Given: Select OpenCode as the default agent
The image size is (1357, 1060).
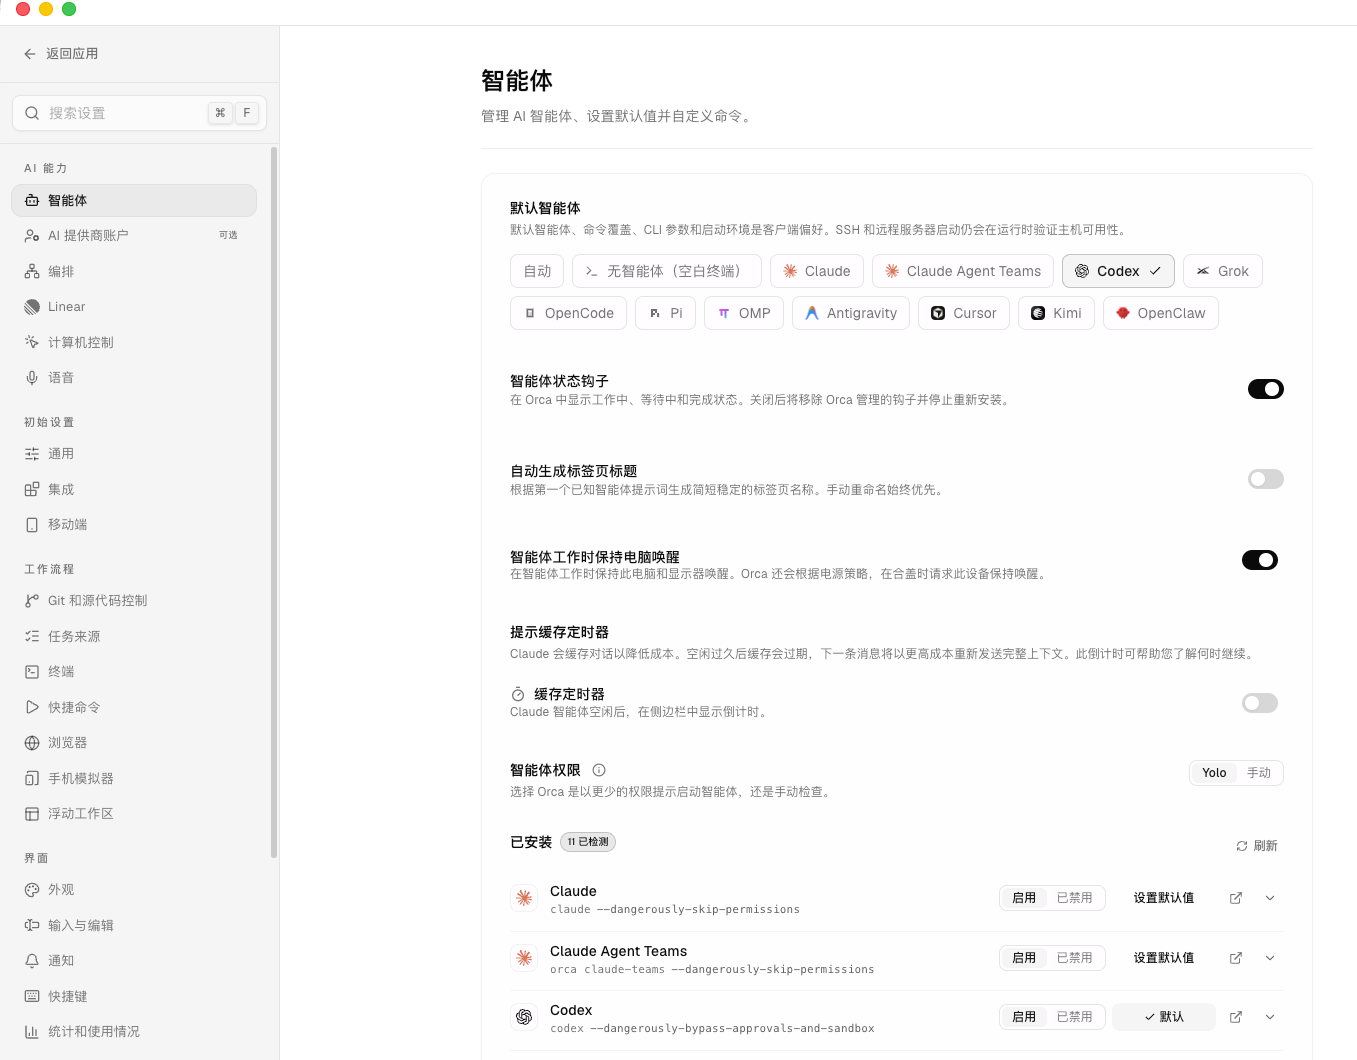Looking at the screenshot, I should (x=568, y=313).
